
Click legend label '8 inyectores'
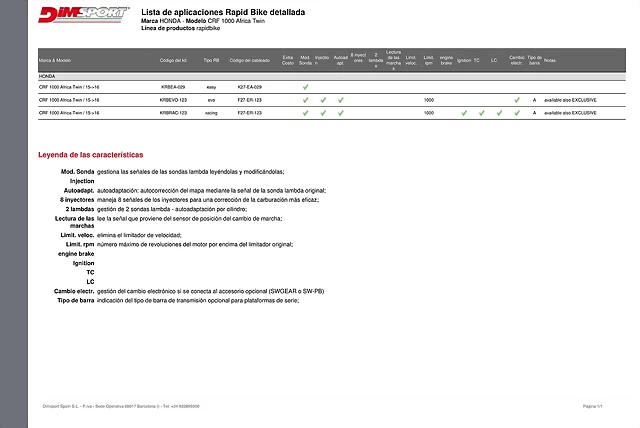point(77,200)
